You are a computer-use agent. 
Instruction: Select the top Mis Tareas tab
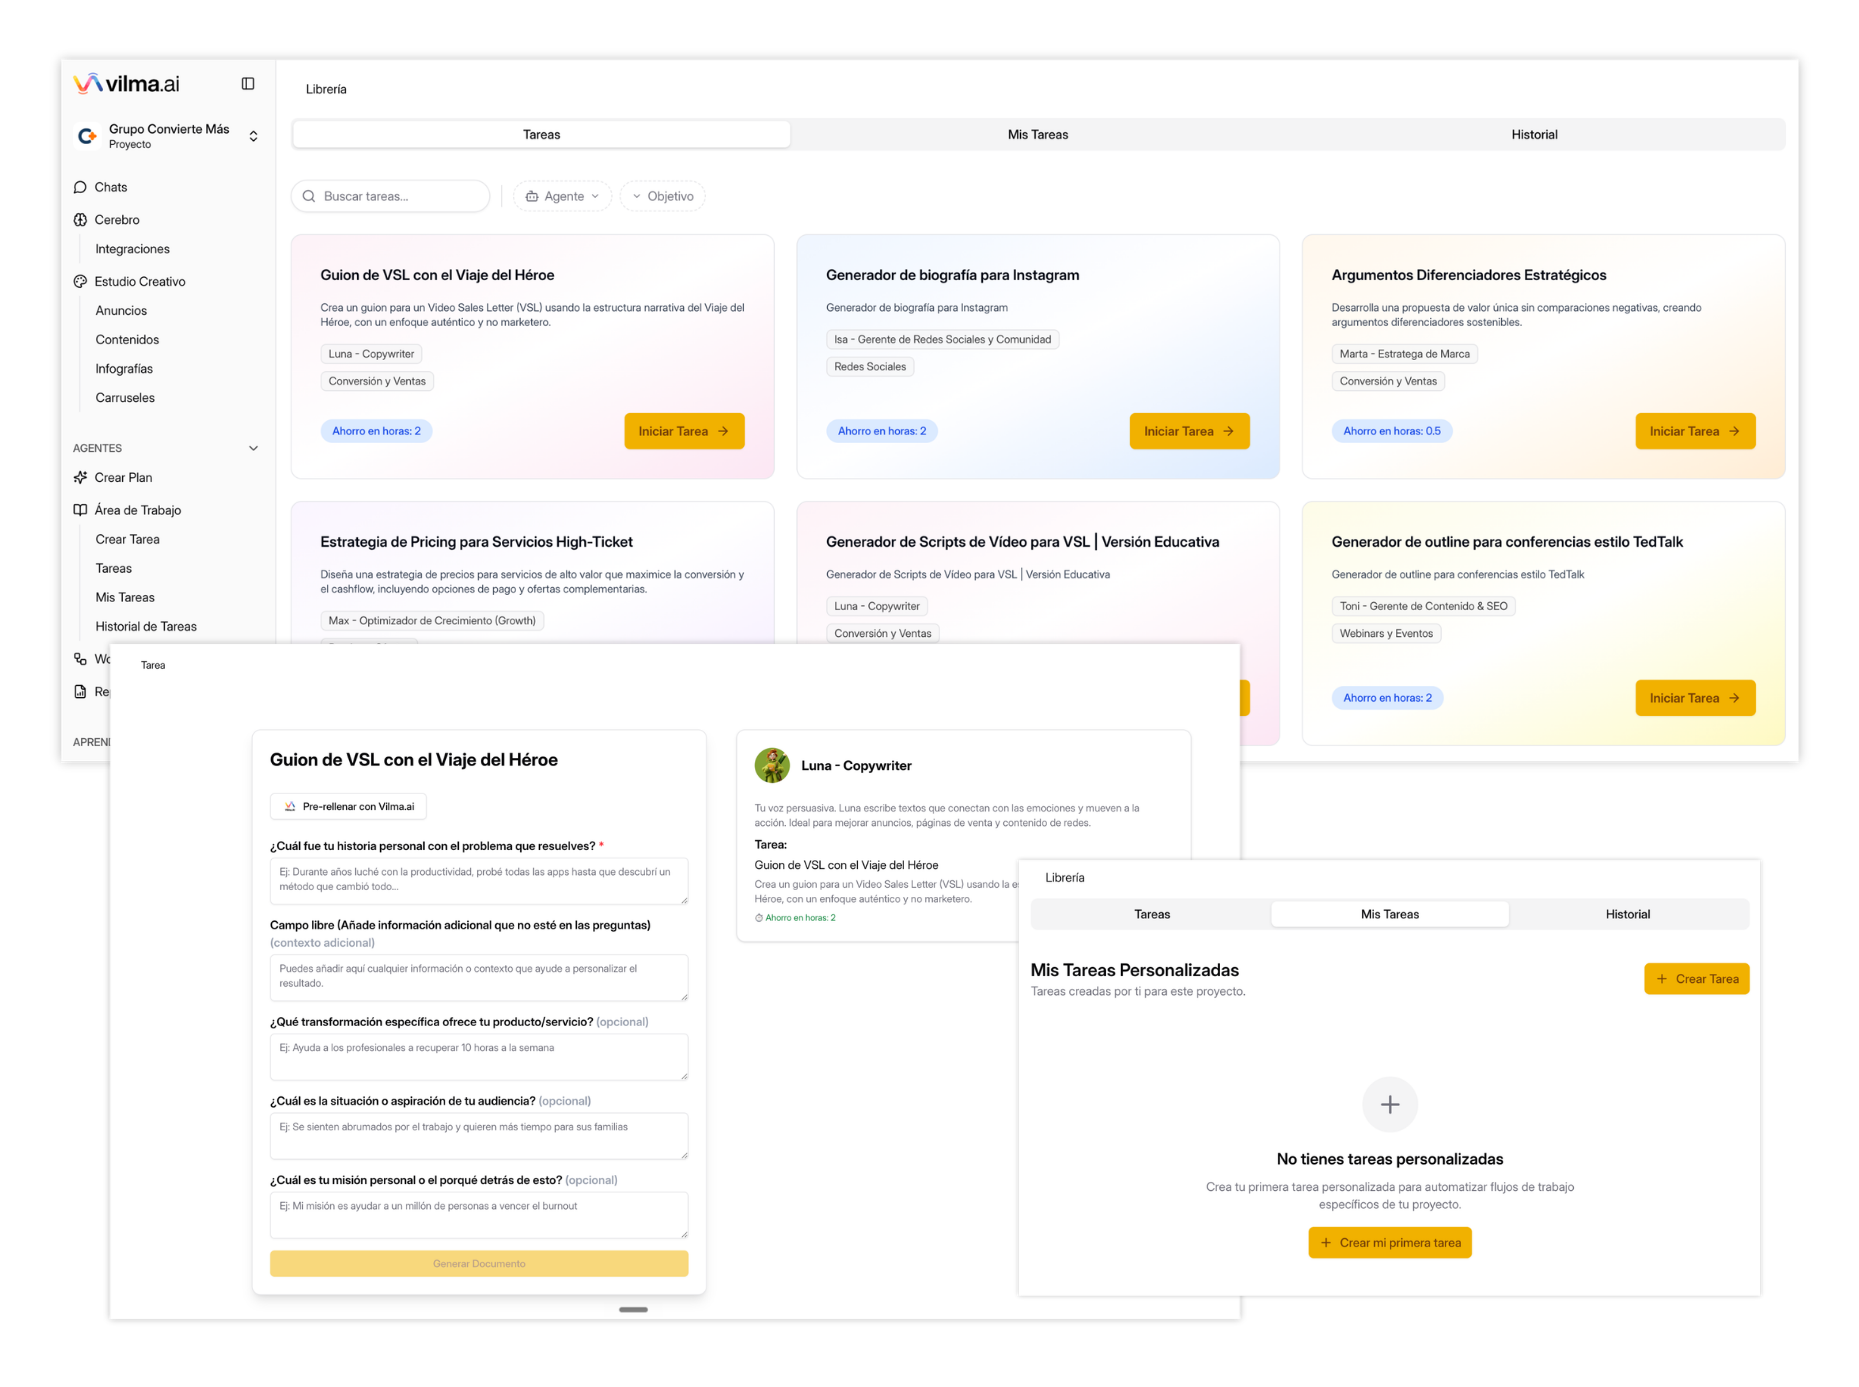(1037, 135)
